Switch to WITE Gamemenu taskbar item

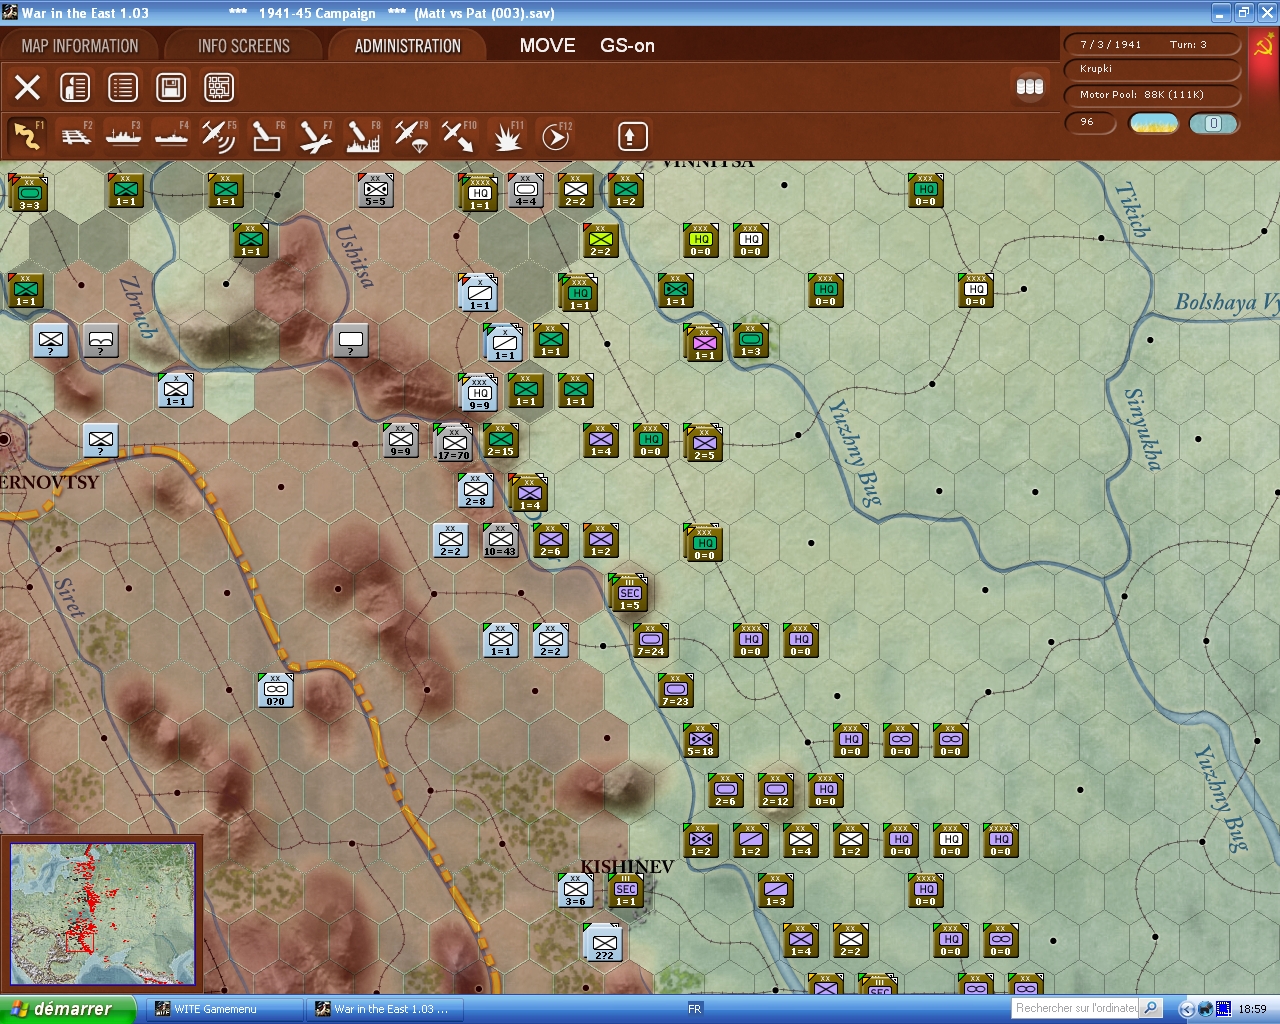point(225,1009)
